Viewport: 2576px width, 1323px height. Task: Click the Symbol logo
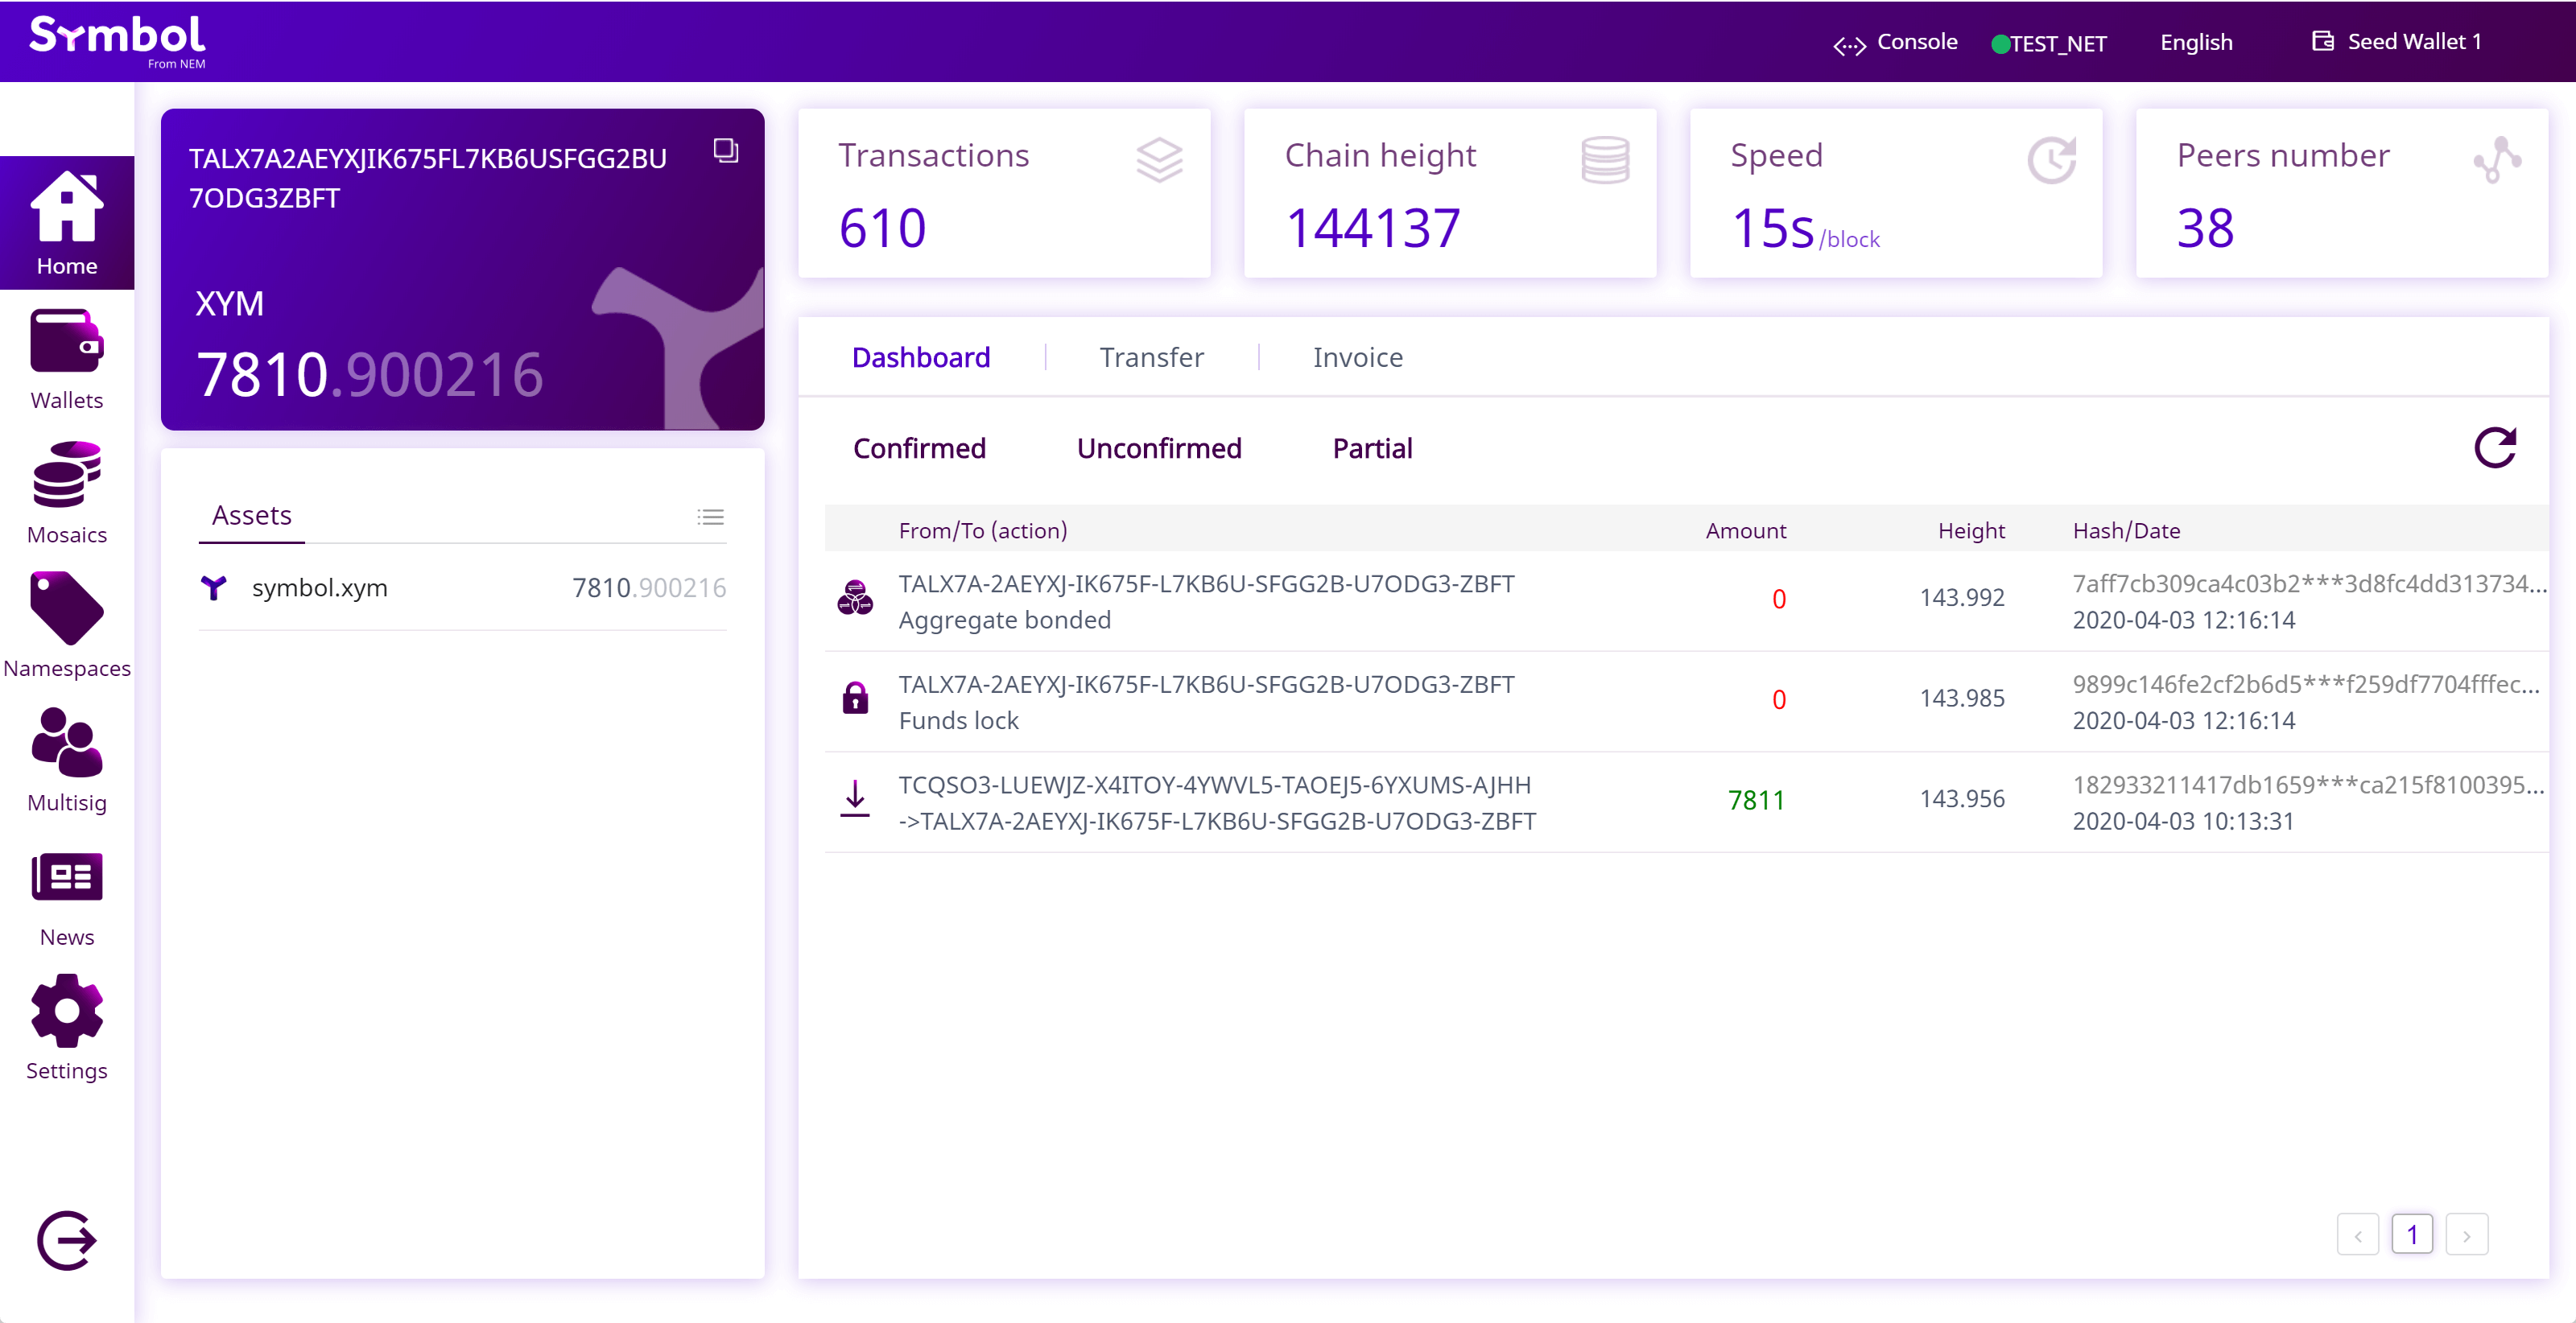click(117, 41)
